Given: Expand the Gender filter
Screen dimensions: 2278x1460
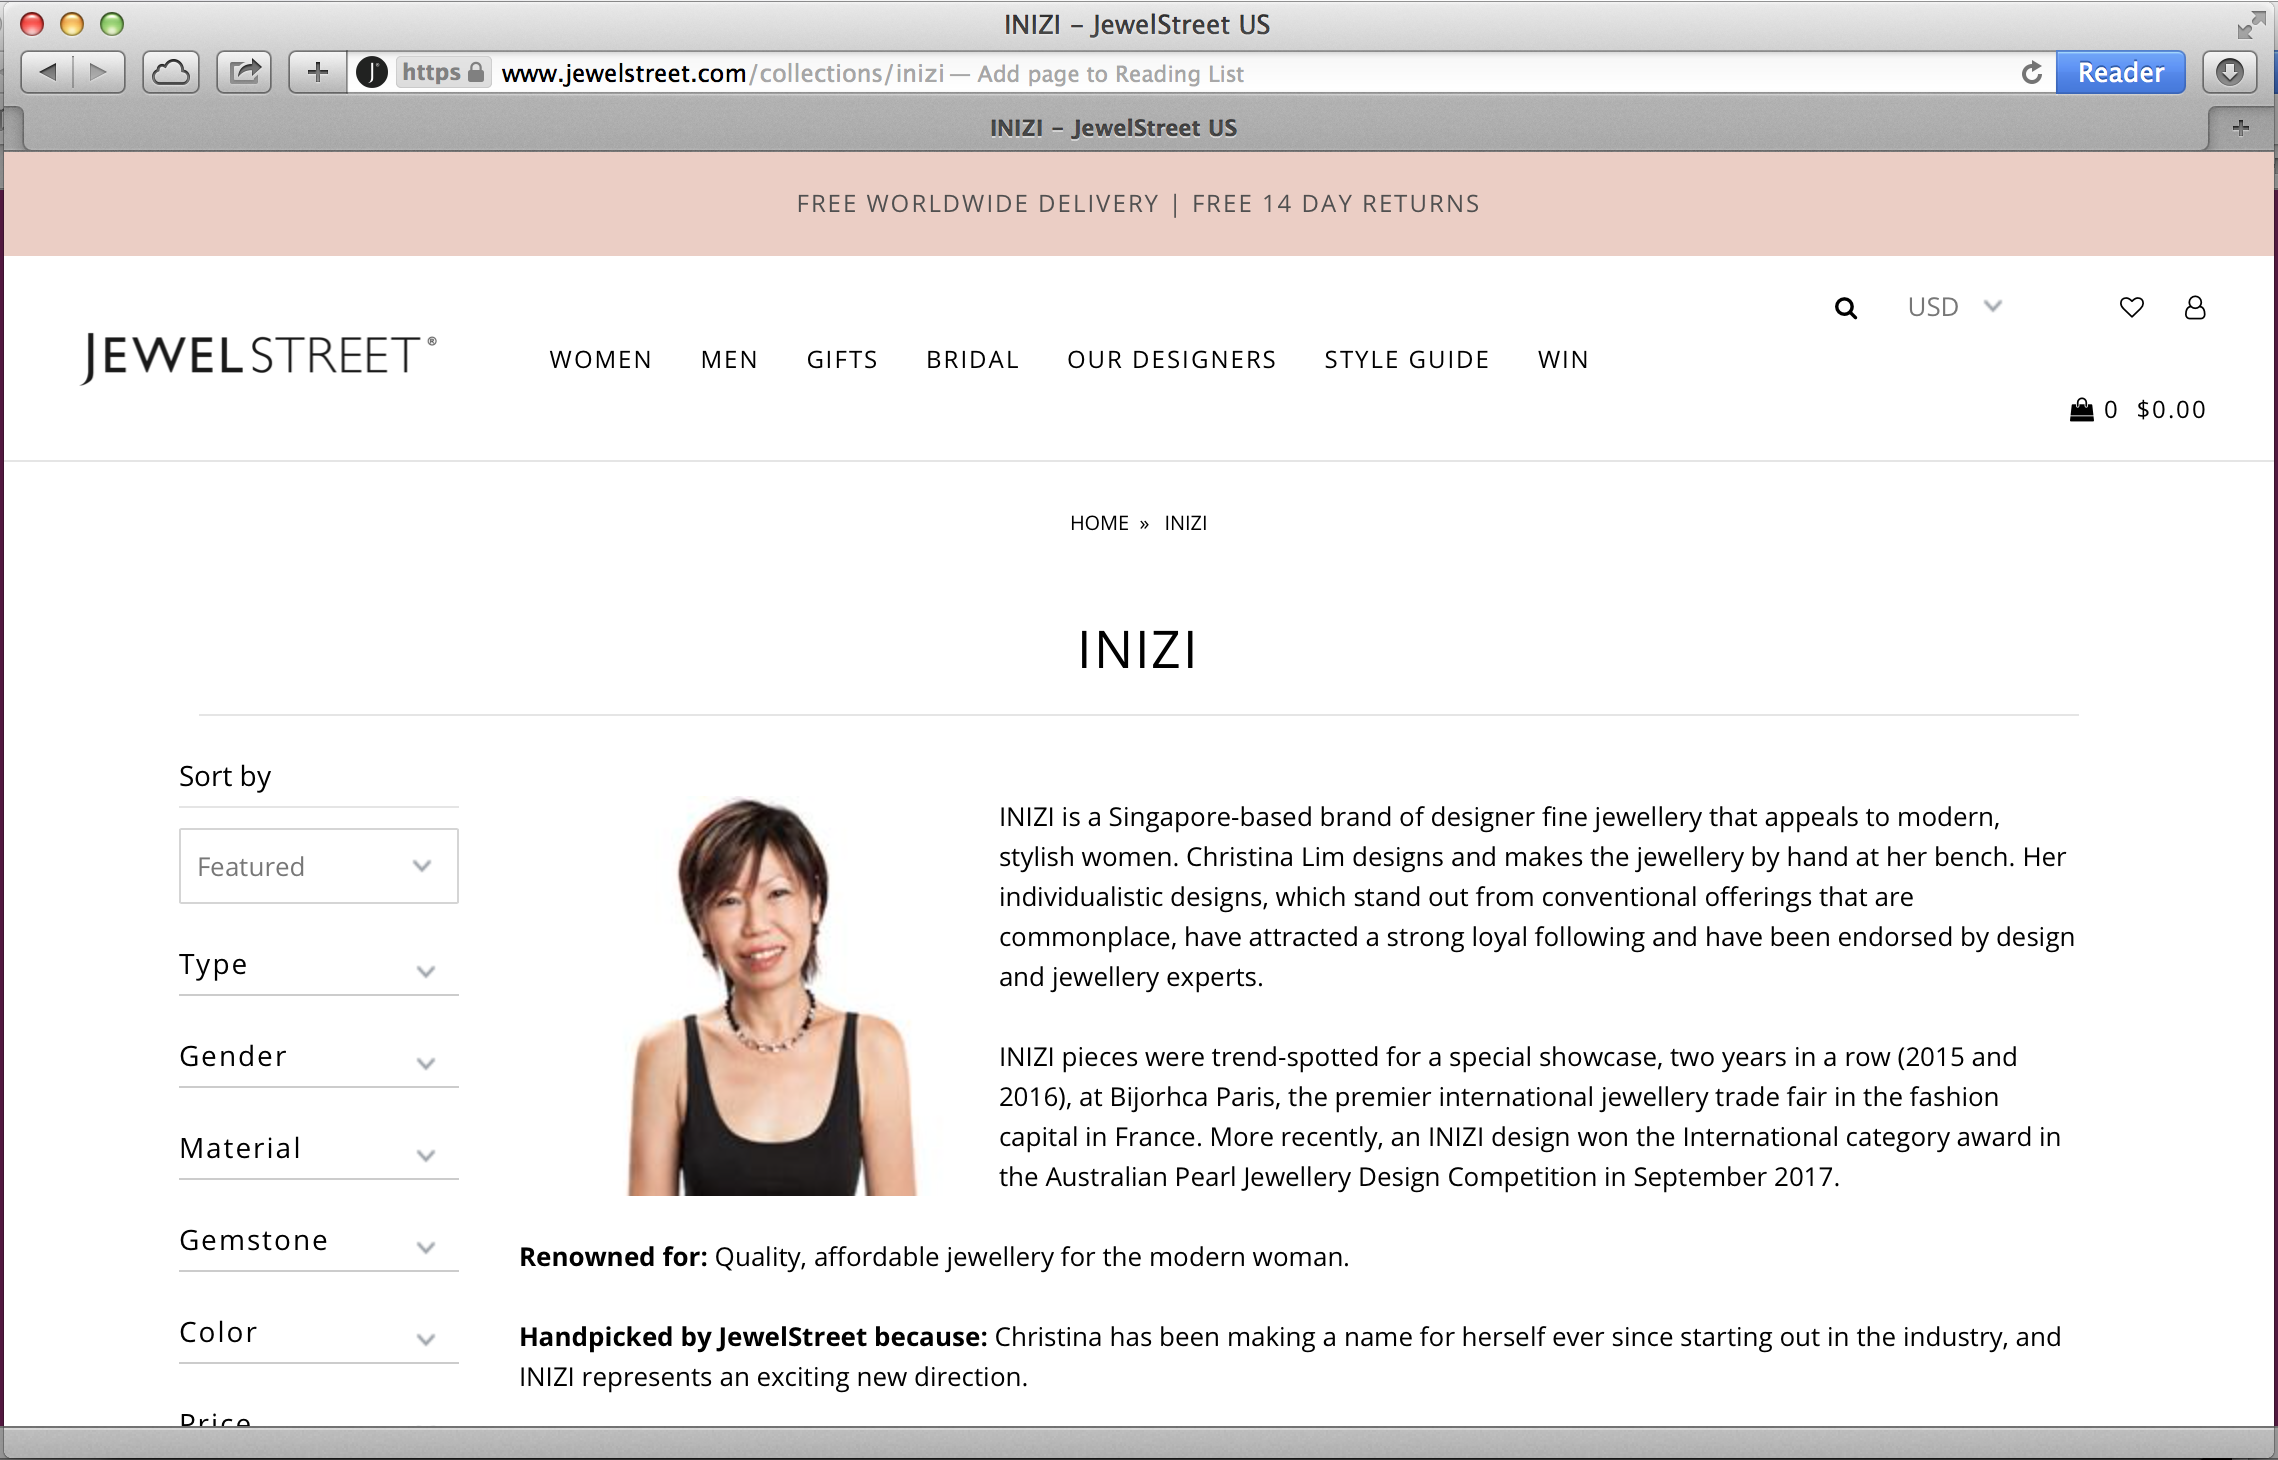Looking at the screenshot, I should pos(319,1058).
